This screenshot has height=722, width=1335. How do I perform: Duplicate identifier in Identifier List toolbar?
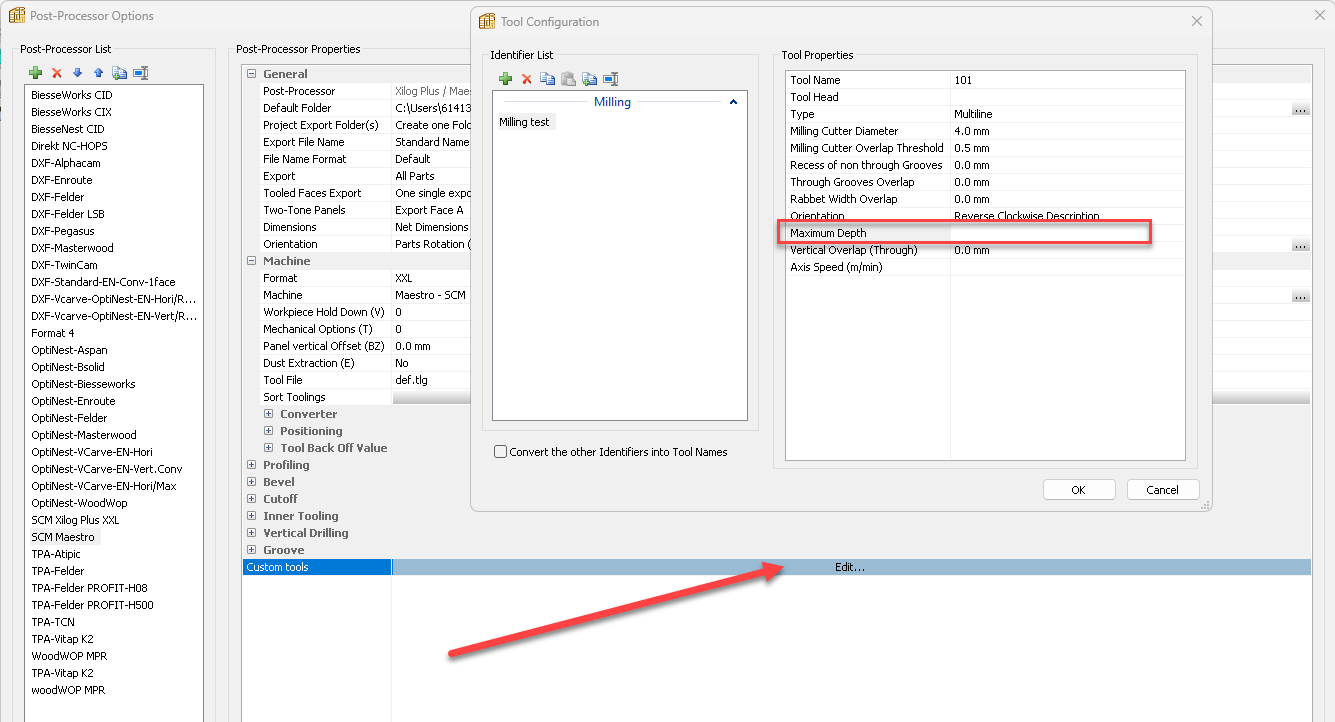point(589,79)
